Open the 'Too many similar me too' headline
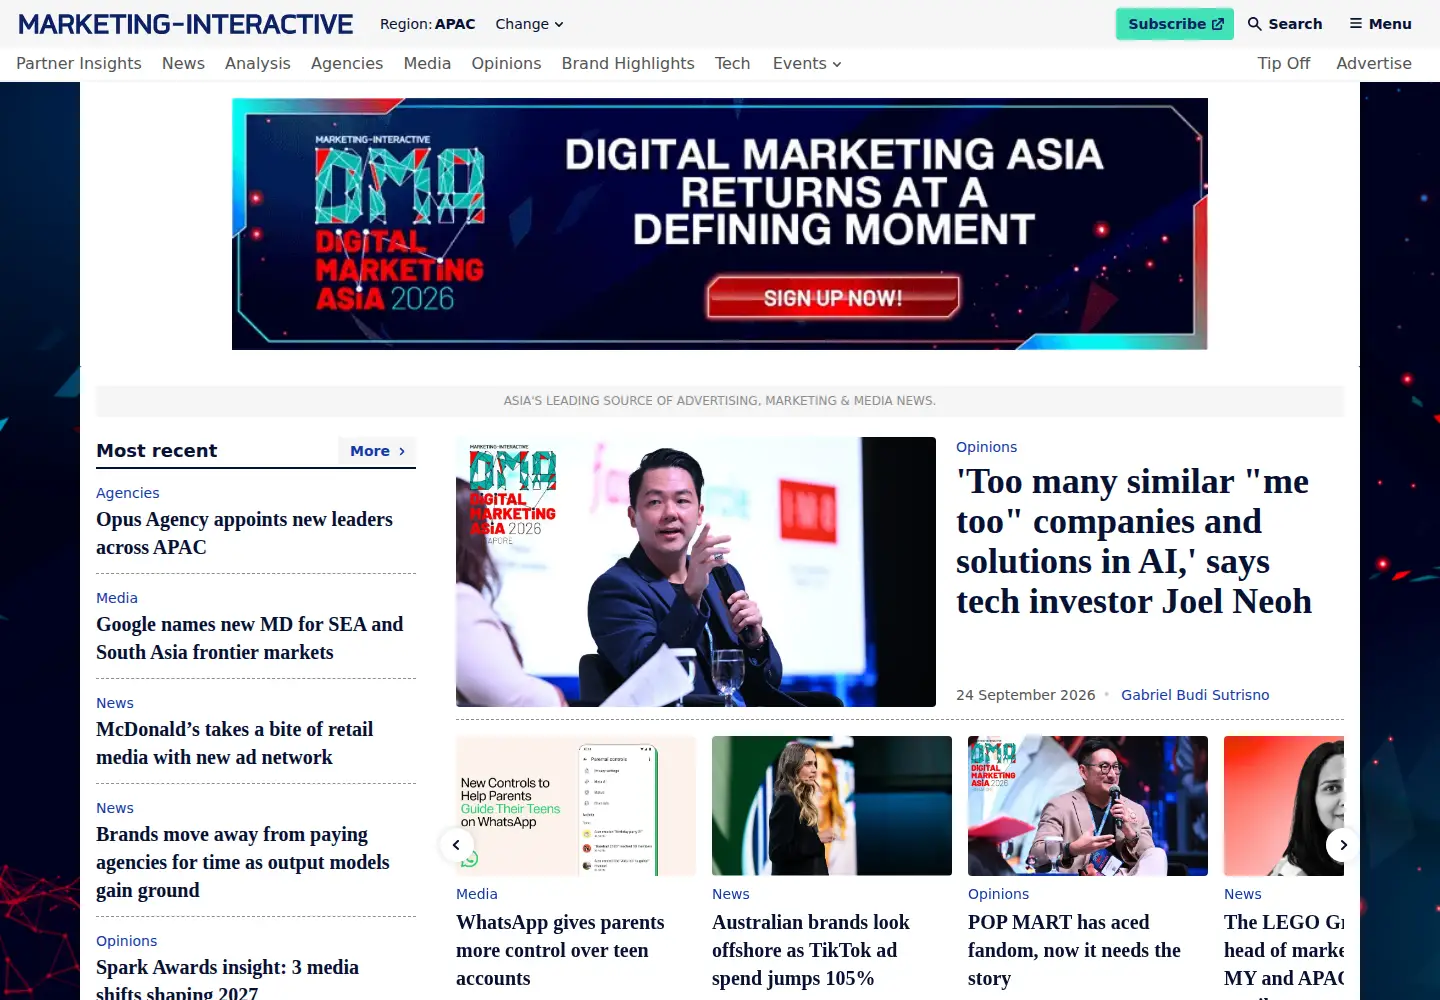 click(x=1134, y=541)
